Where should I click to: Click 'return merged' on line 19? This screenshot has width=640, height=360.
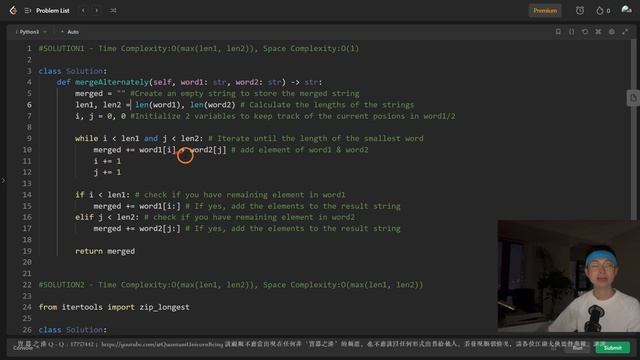105,251
